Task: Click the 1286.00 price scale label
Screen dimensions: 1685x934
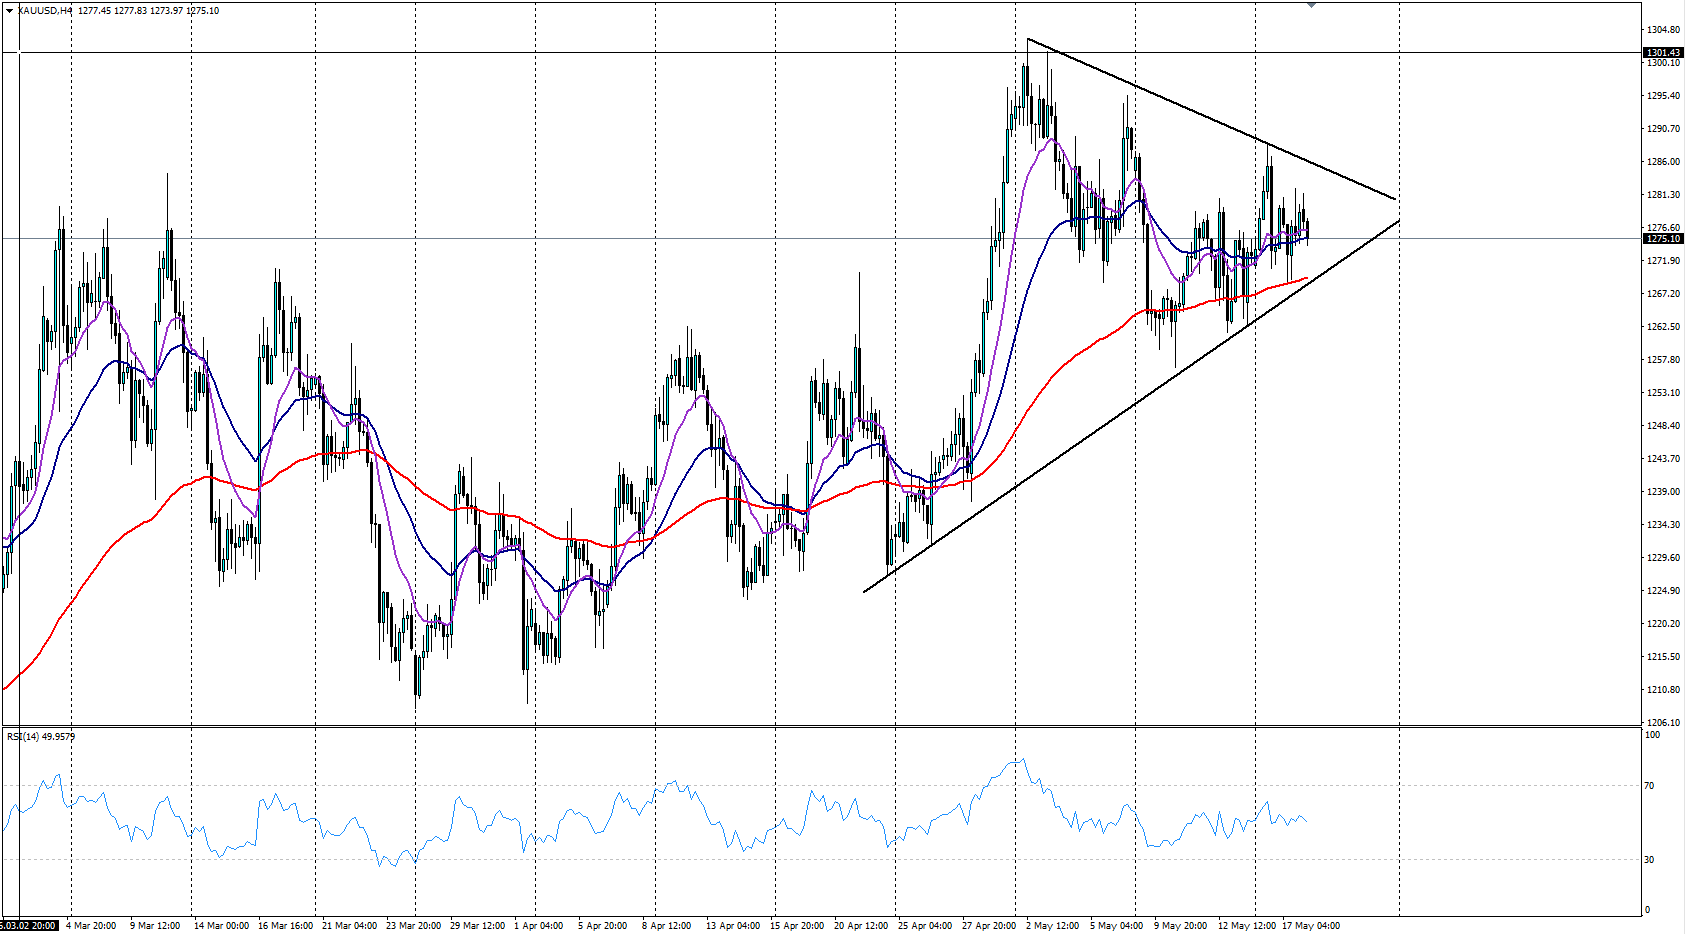Action: click(1663, 162)
